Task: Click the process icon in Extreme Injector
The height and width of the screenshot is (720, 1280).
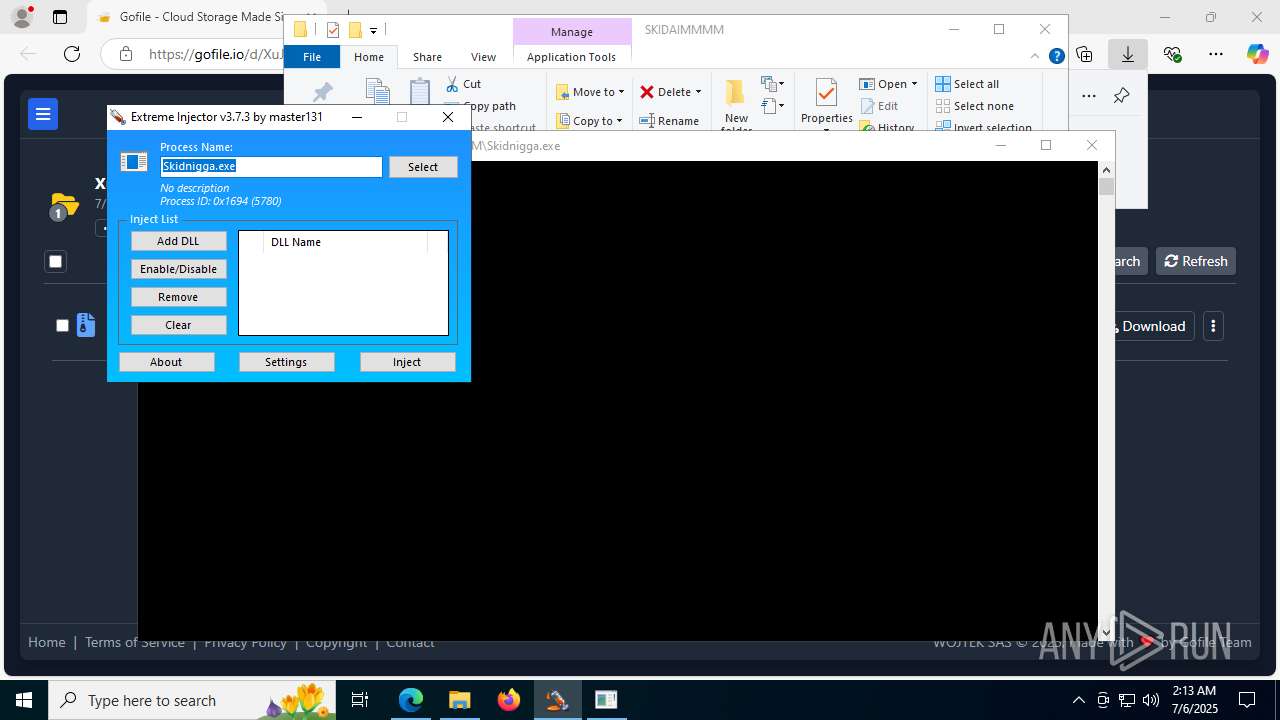Action: click(134, 162)
